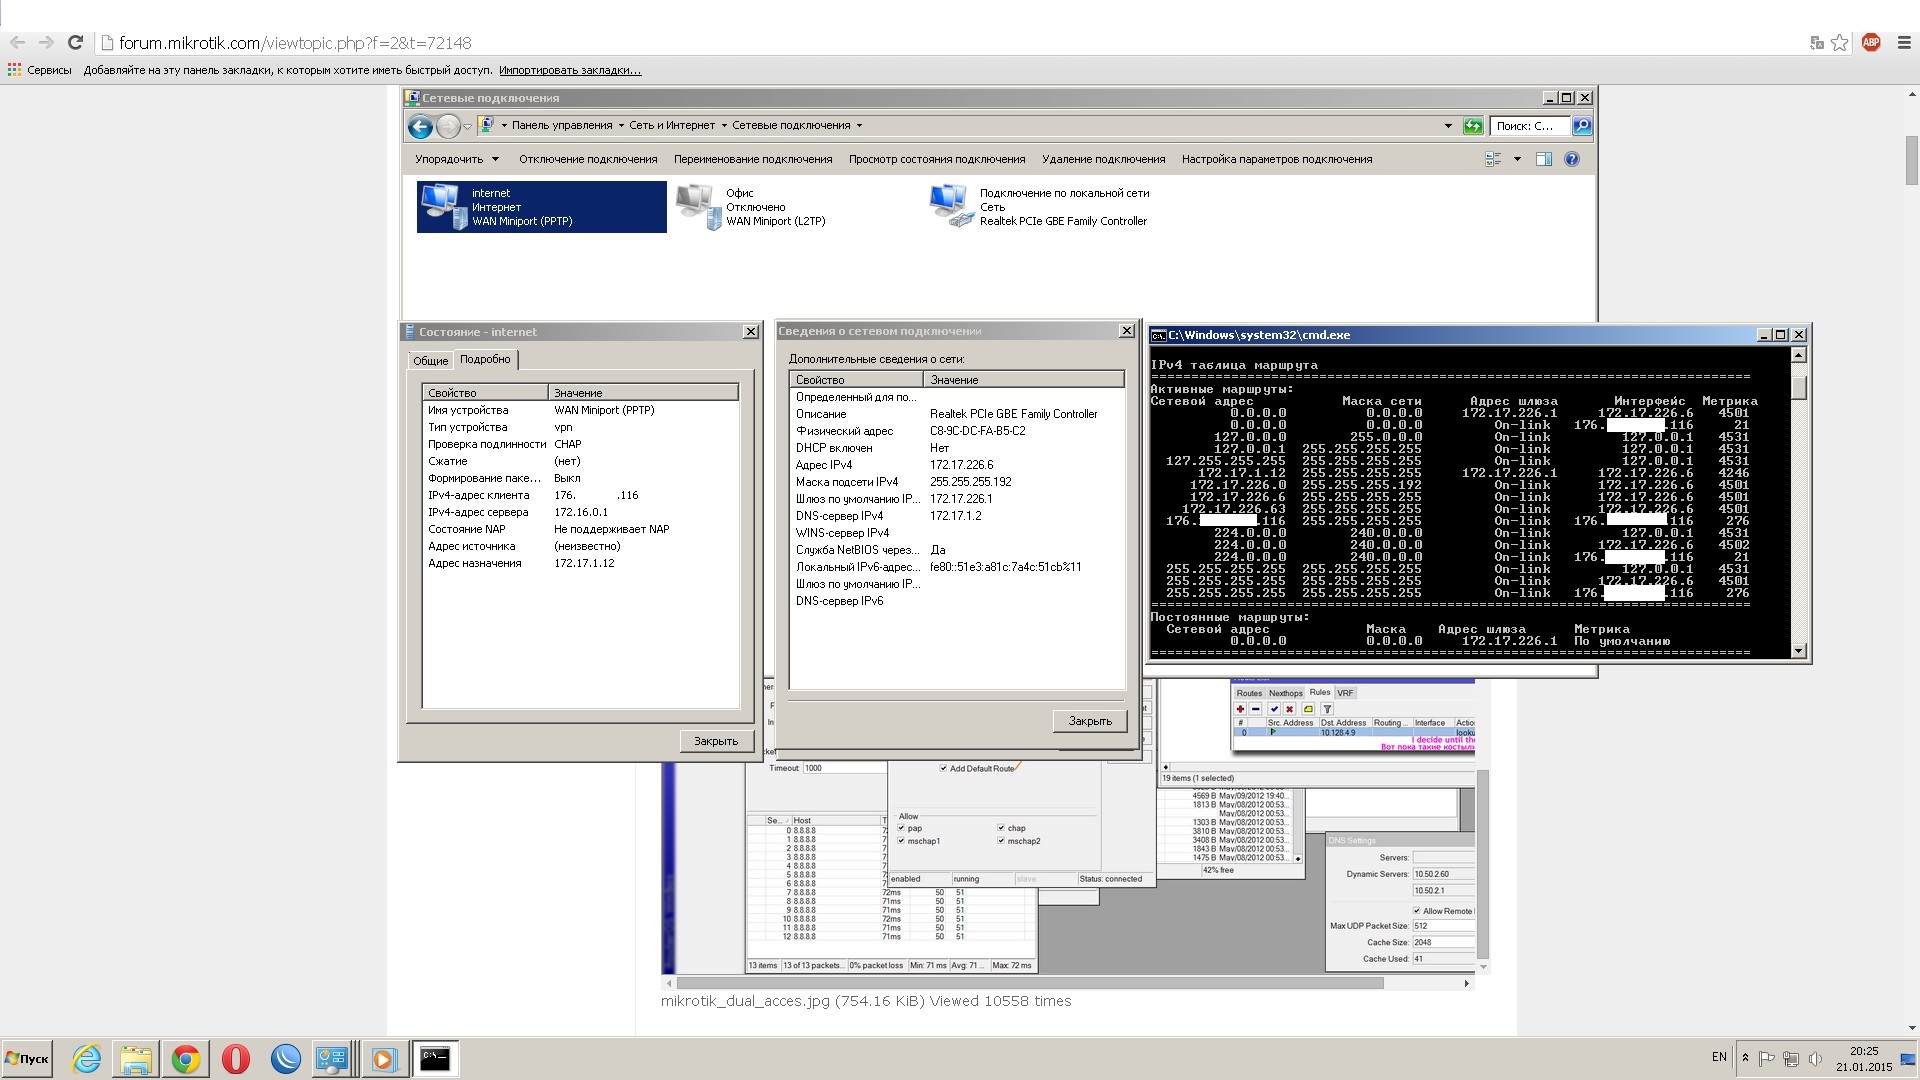Select the Офис L2TP connection
Image resolution: width=1920 pixels, height=1080 pixels.
[x=752, y=207]
